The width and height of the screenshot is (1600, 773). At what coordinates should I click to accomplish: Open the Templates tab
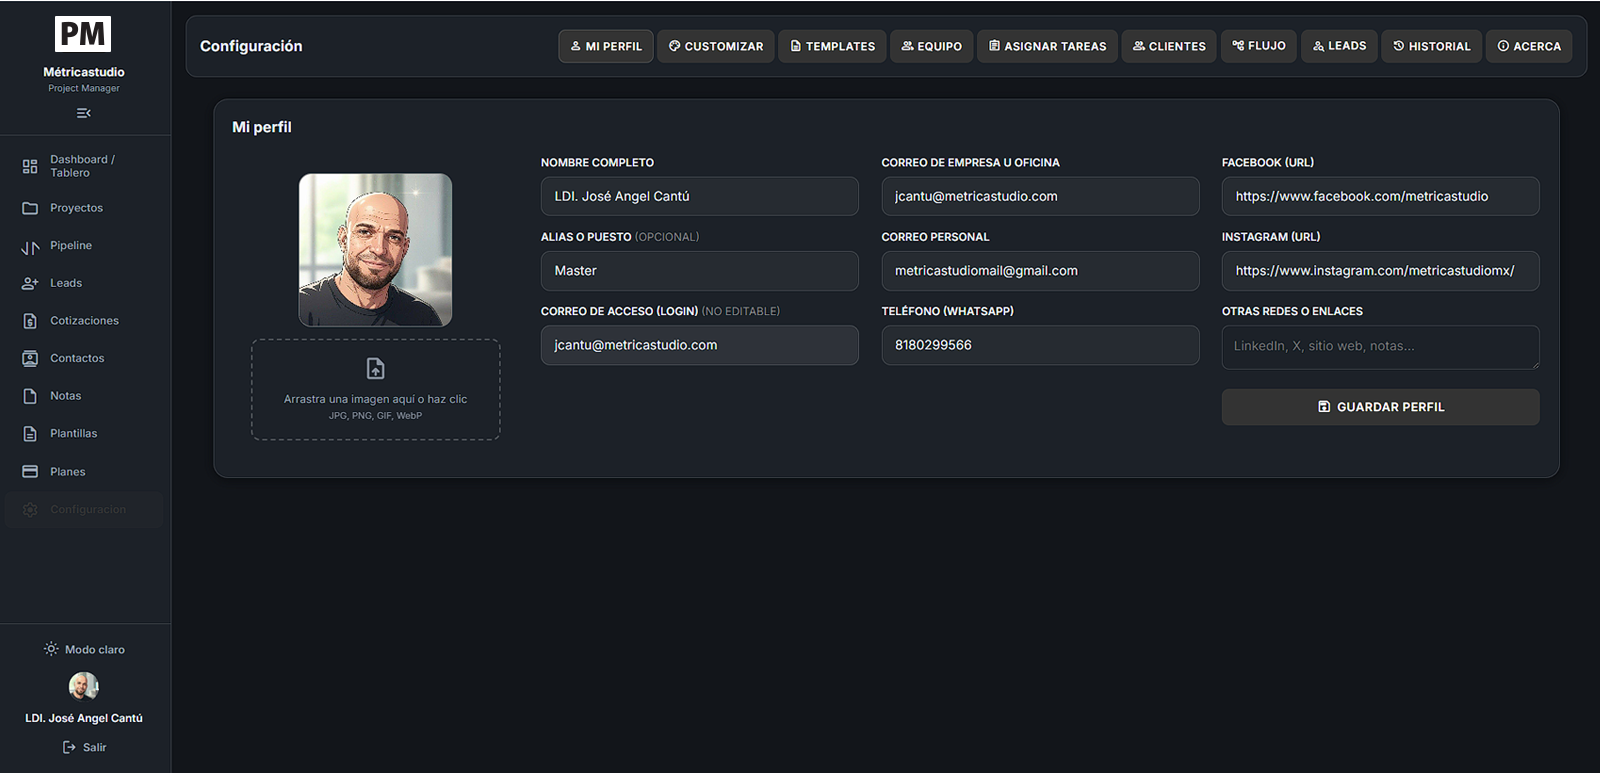pos(833,46)
